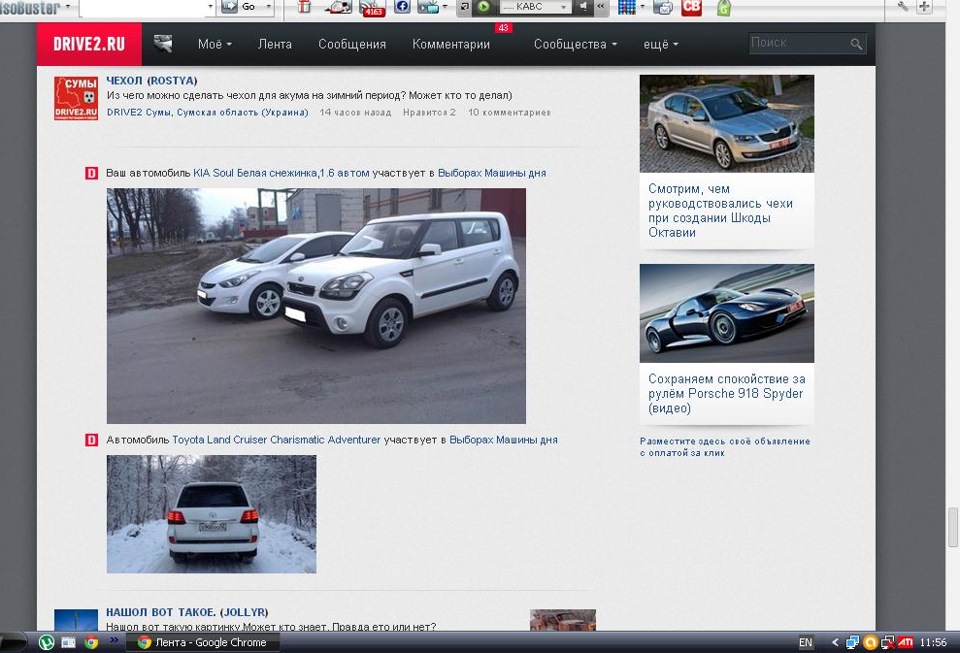Click the mail printer toolbar icon
Image resolution: width=960 pixels, height=653 pixels.
point(662,7)
